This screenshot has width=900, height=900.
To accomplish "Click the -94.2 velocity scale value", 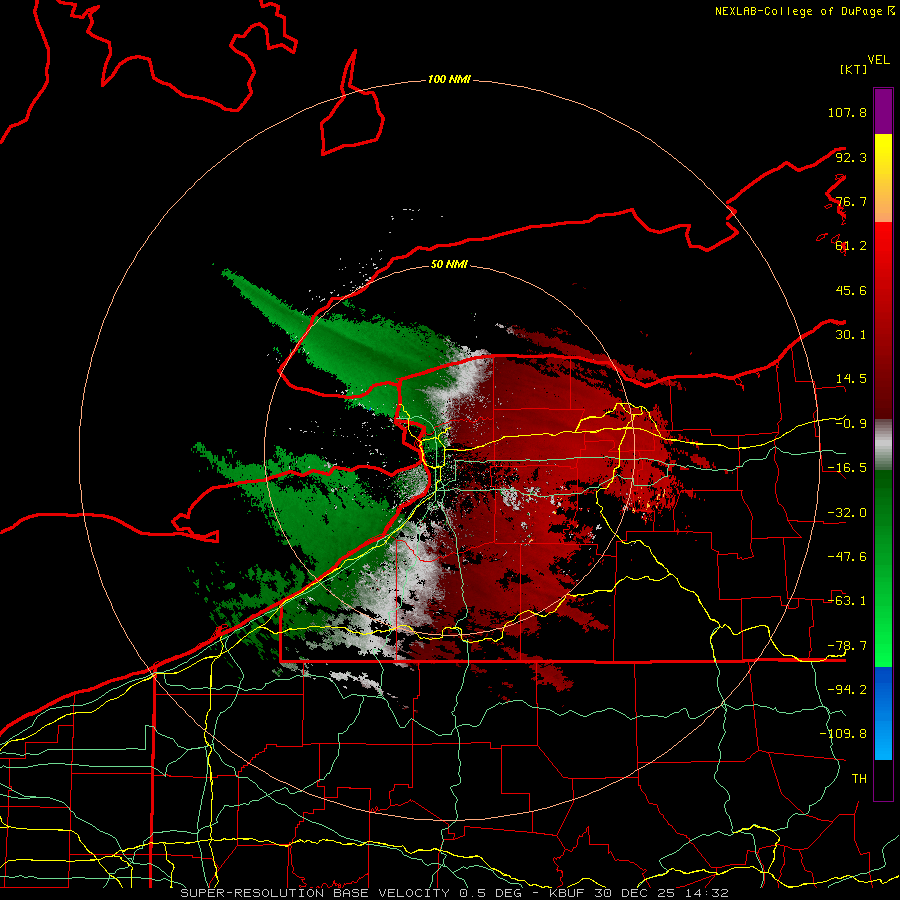I will 847,690.
